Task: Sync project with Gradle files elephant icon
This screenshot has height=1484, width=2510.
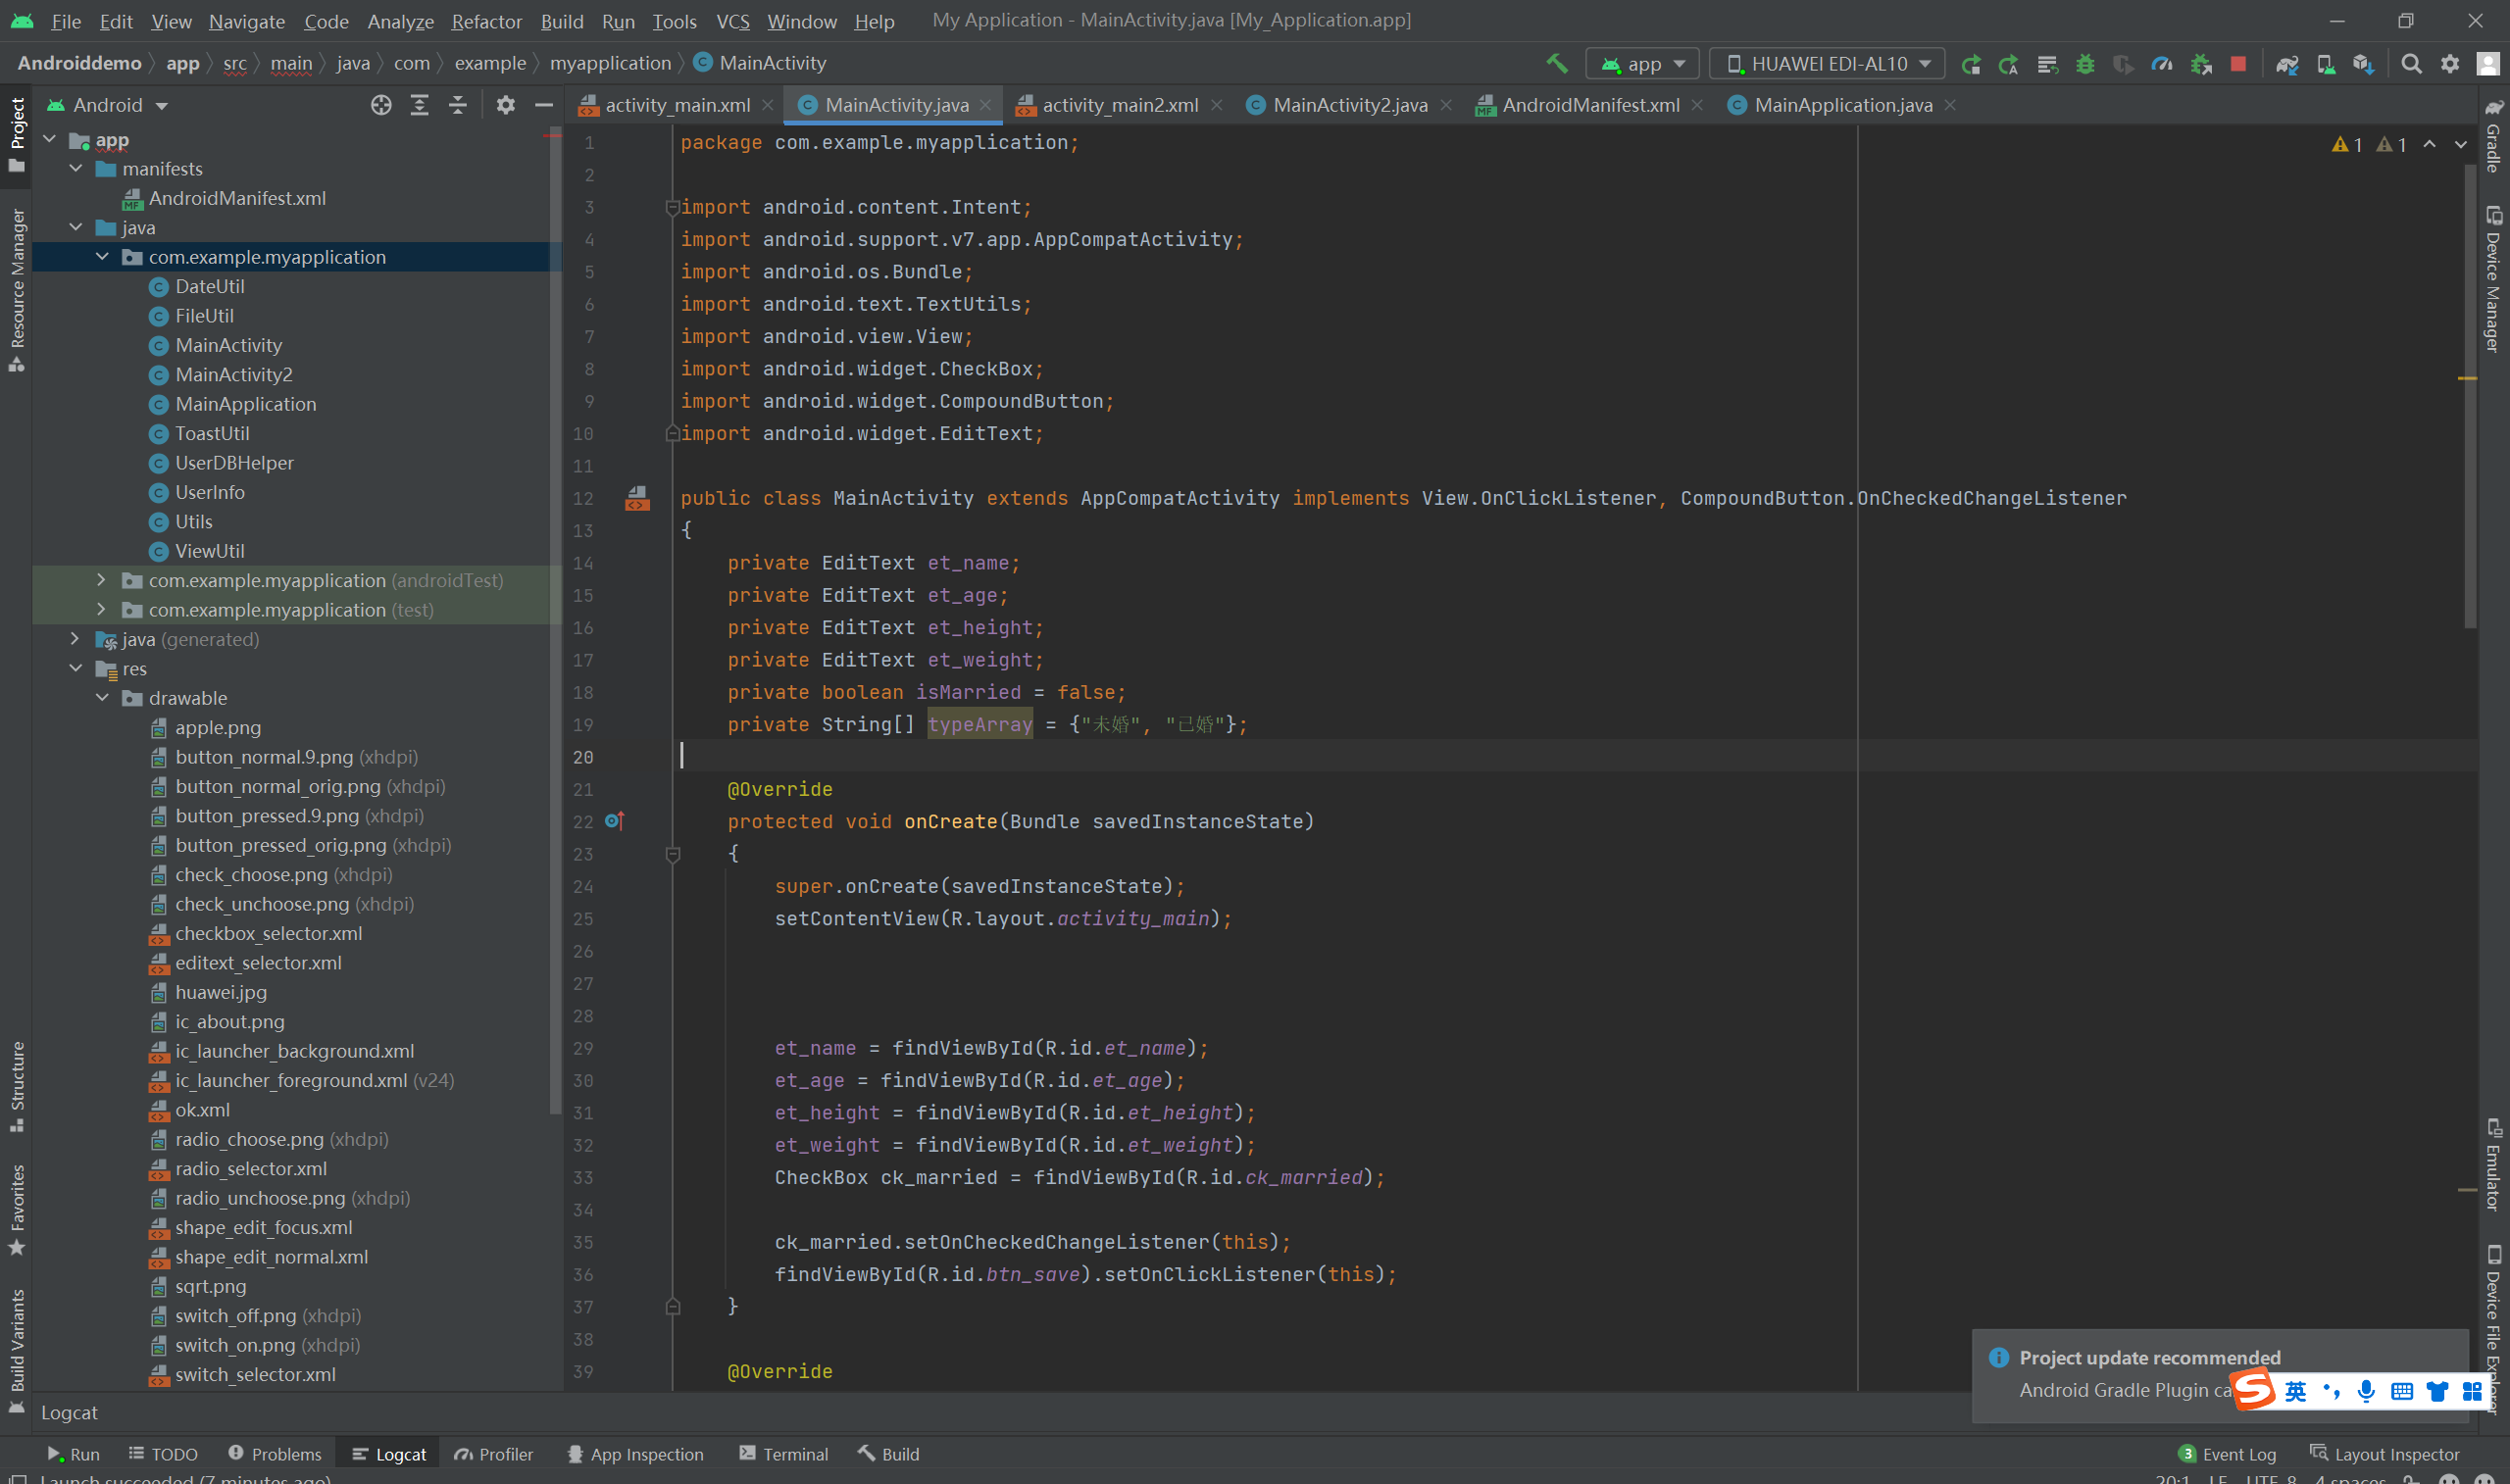Action: coord(2287,64)
